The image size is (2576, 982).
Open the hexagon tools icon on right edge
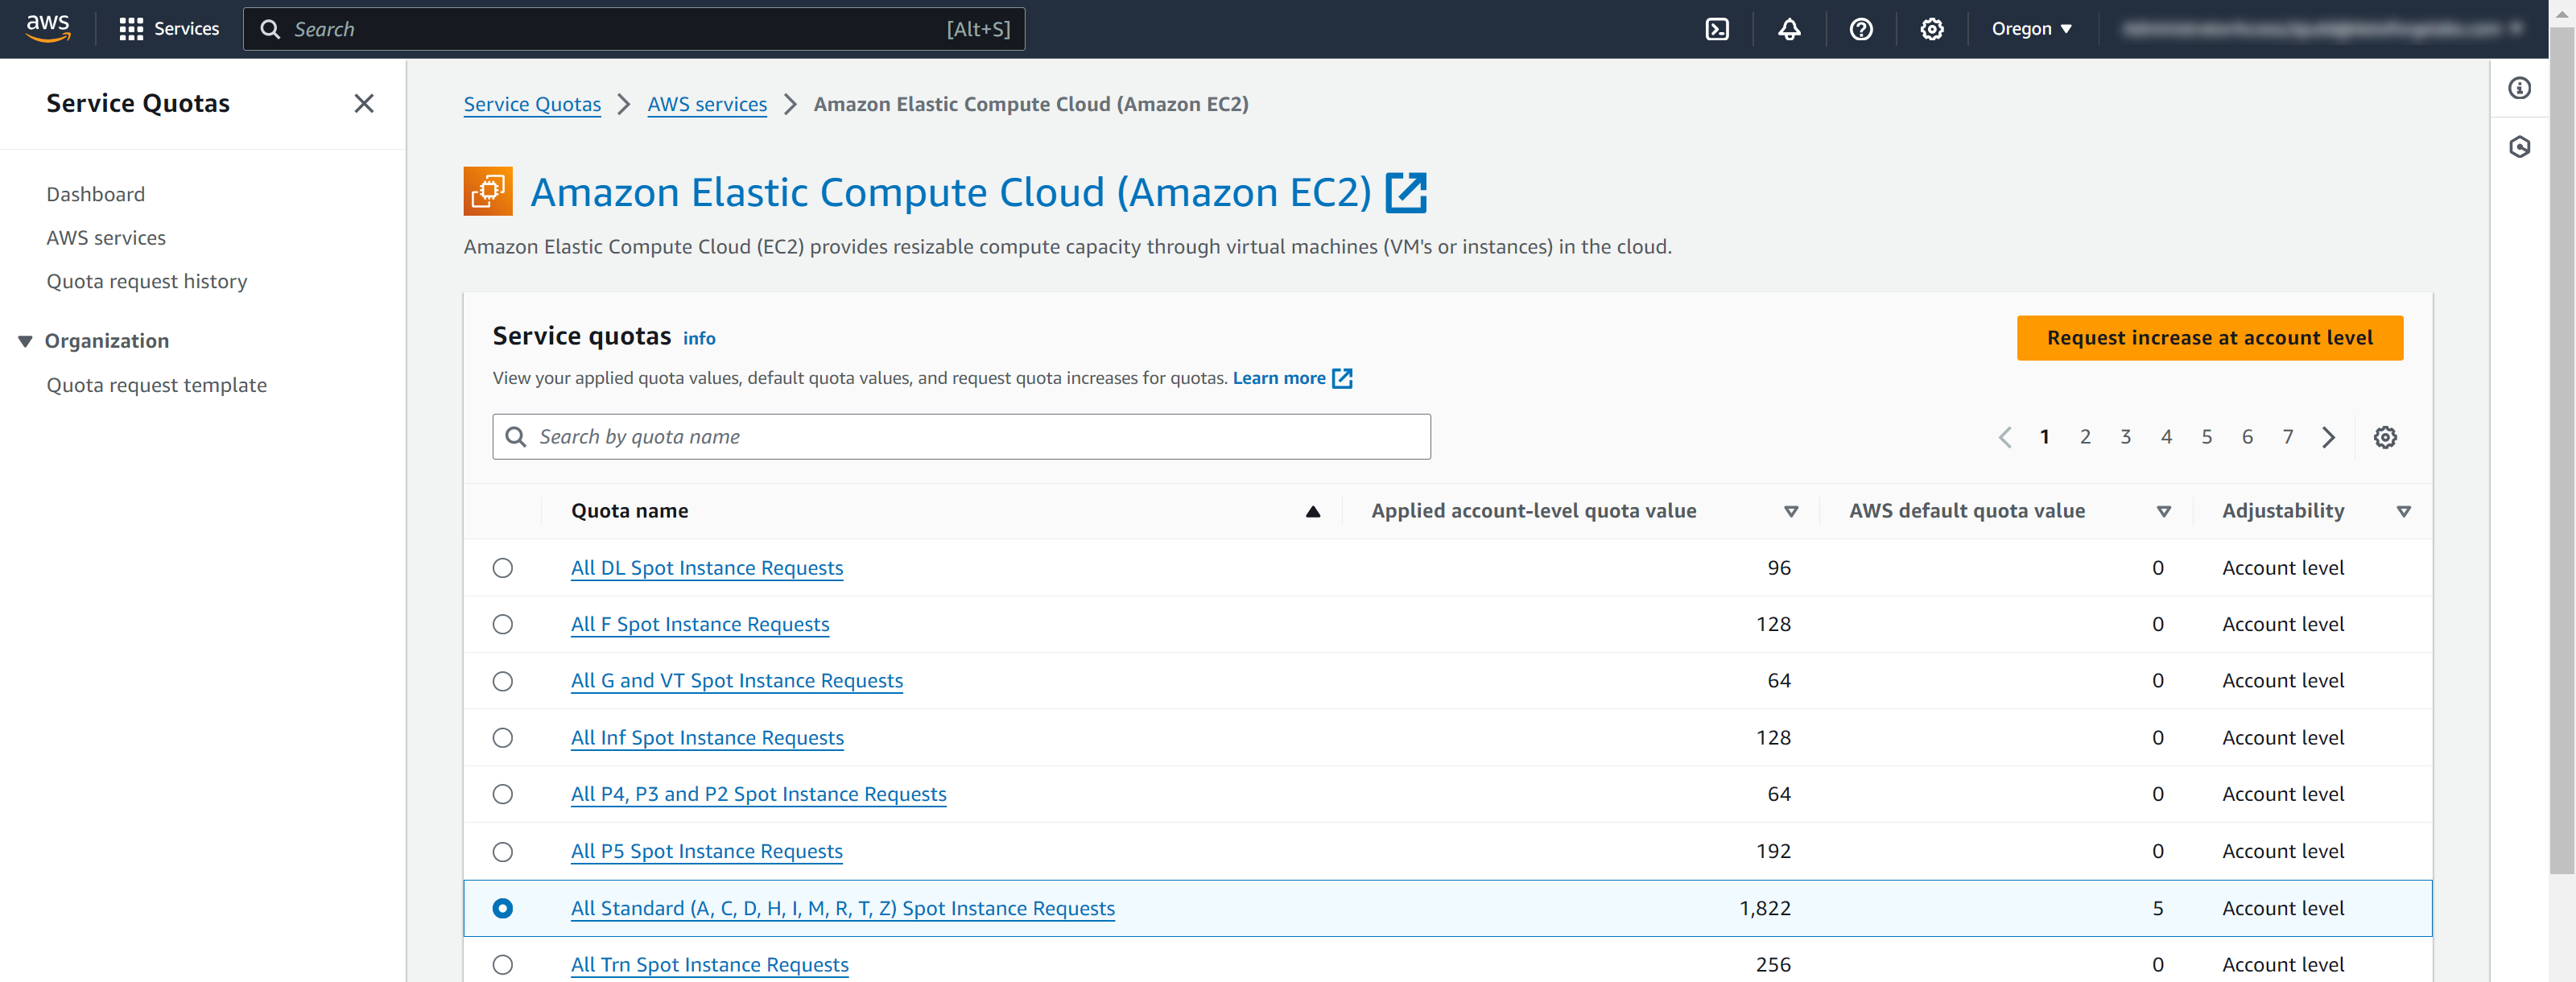pos(2519,147)
